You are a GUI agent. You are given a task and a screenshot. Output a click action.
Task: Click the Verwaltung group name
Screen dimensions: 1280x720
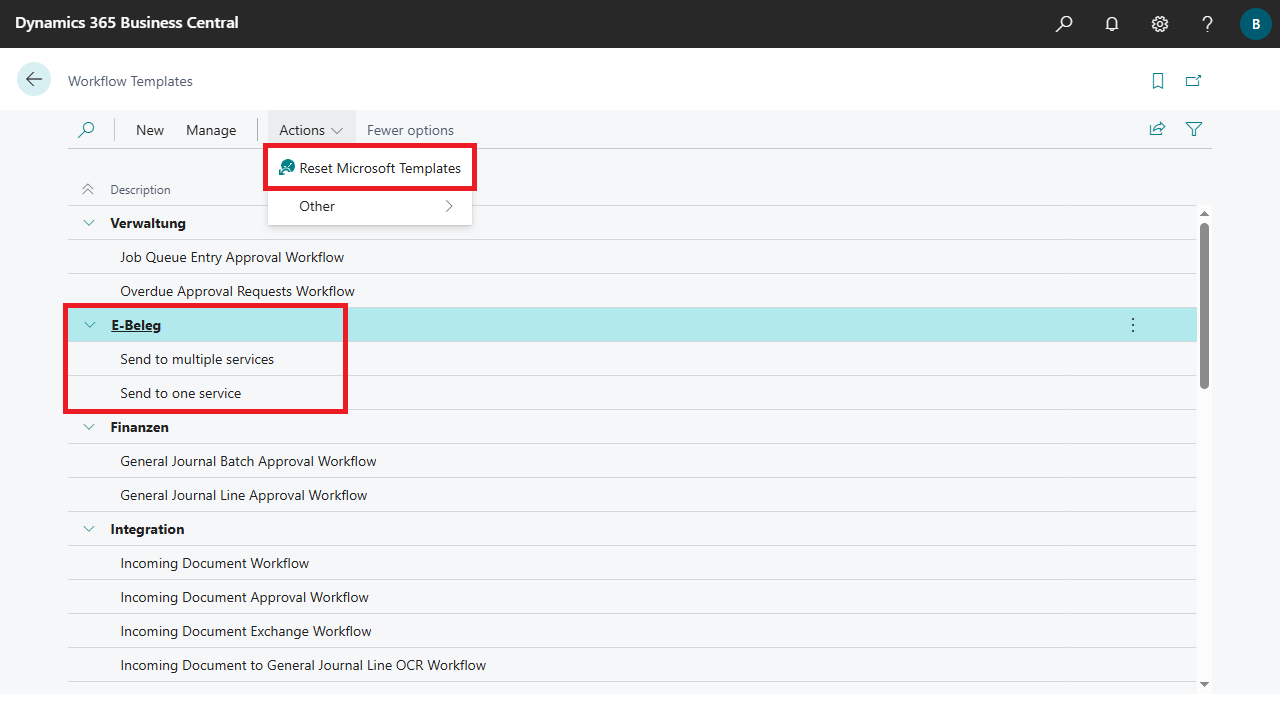tap(148, 223)
